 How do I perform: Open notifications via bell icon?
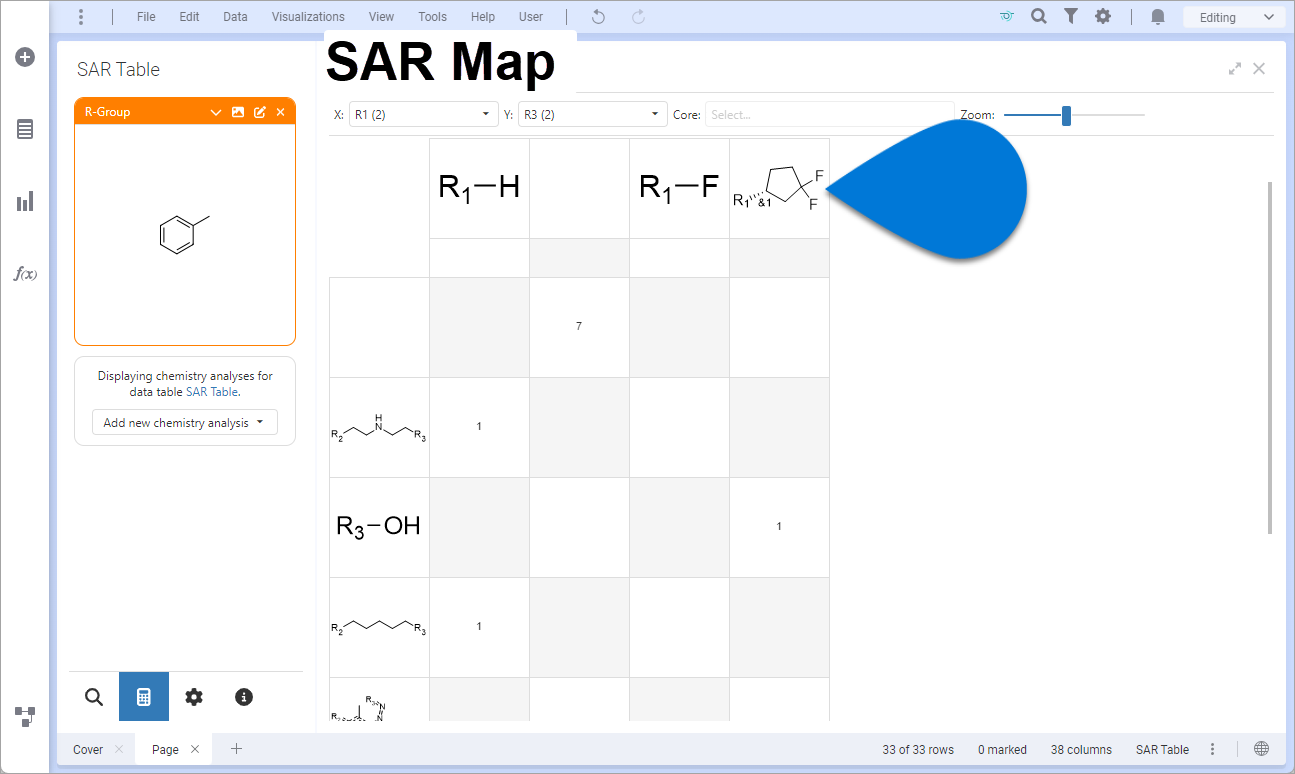(1157, 17)
